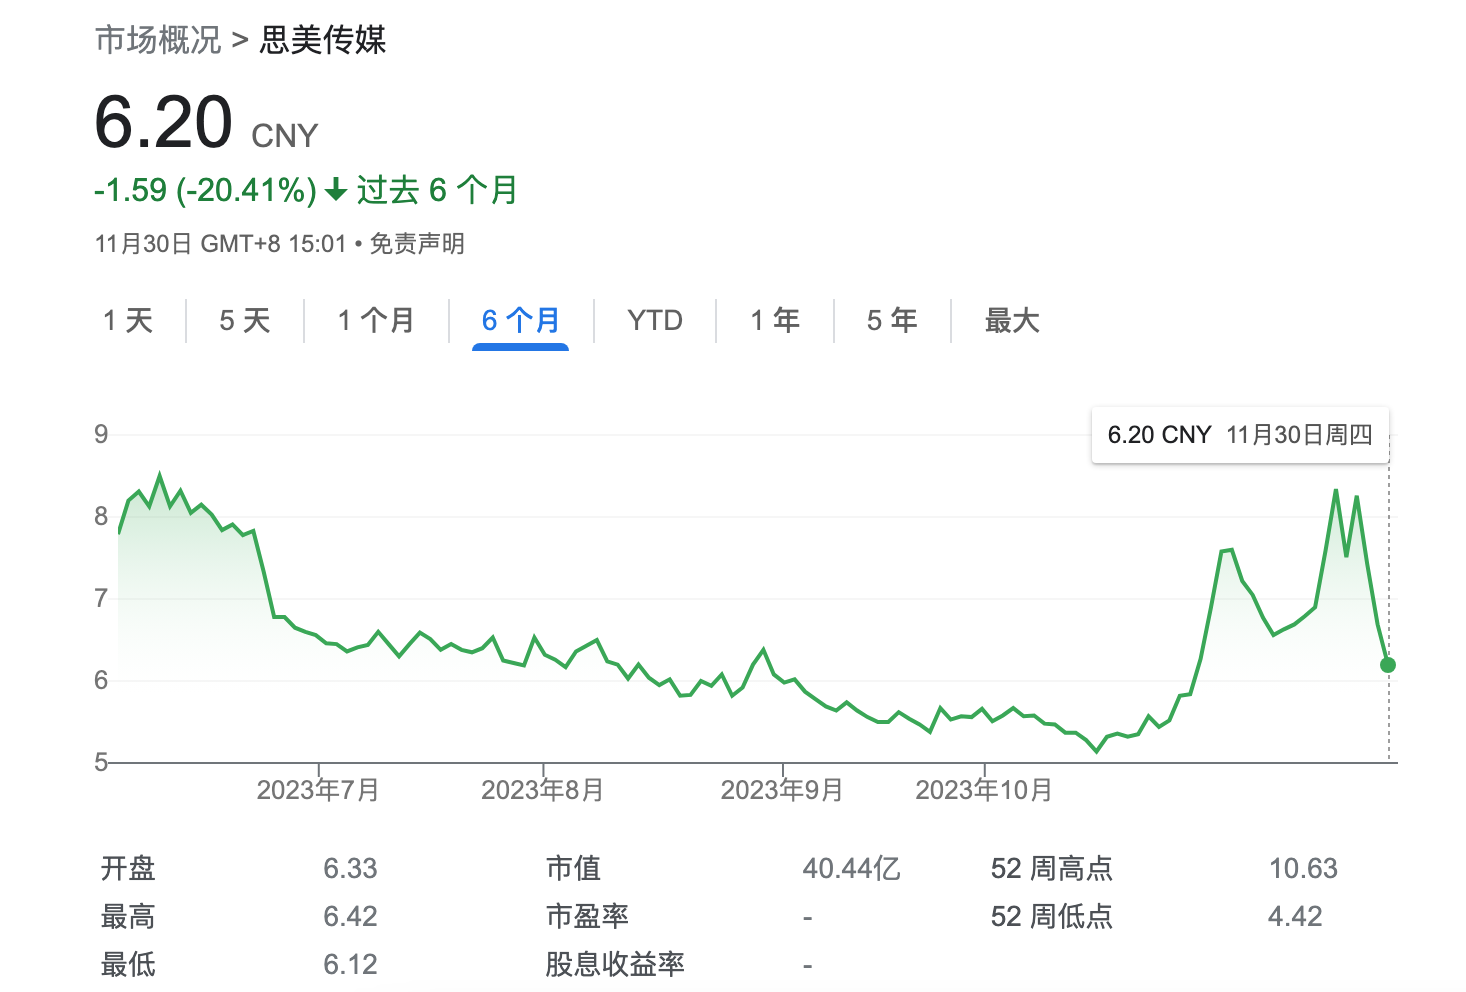Click the 6.20 CNY tooltip box
The width and height of the screenshot is (1466, 992).
pos(1240,435)
